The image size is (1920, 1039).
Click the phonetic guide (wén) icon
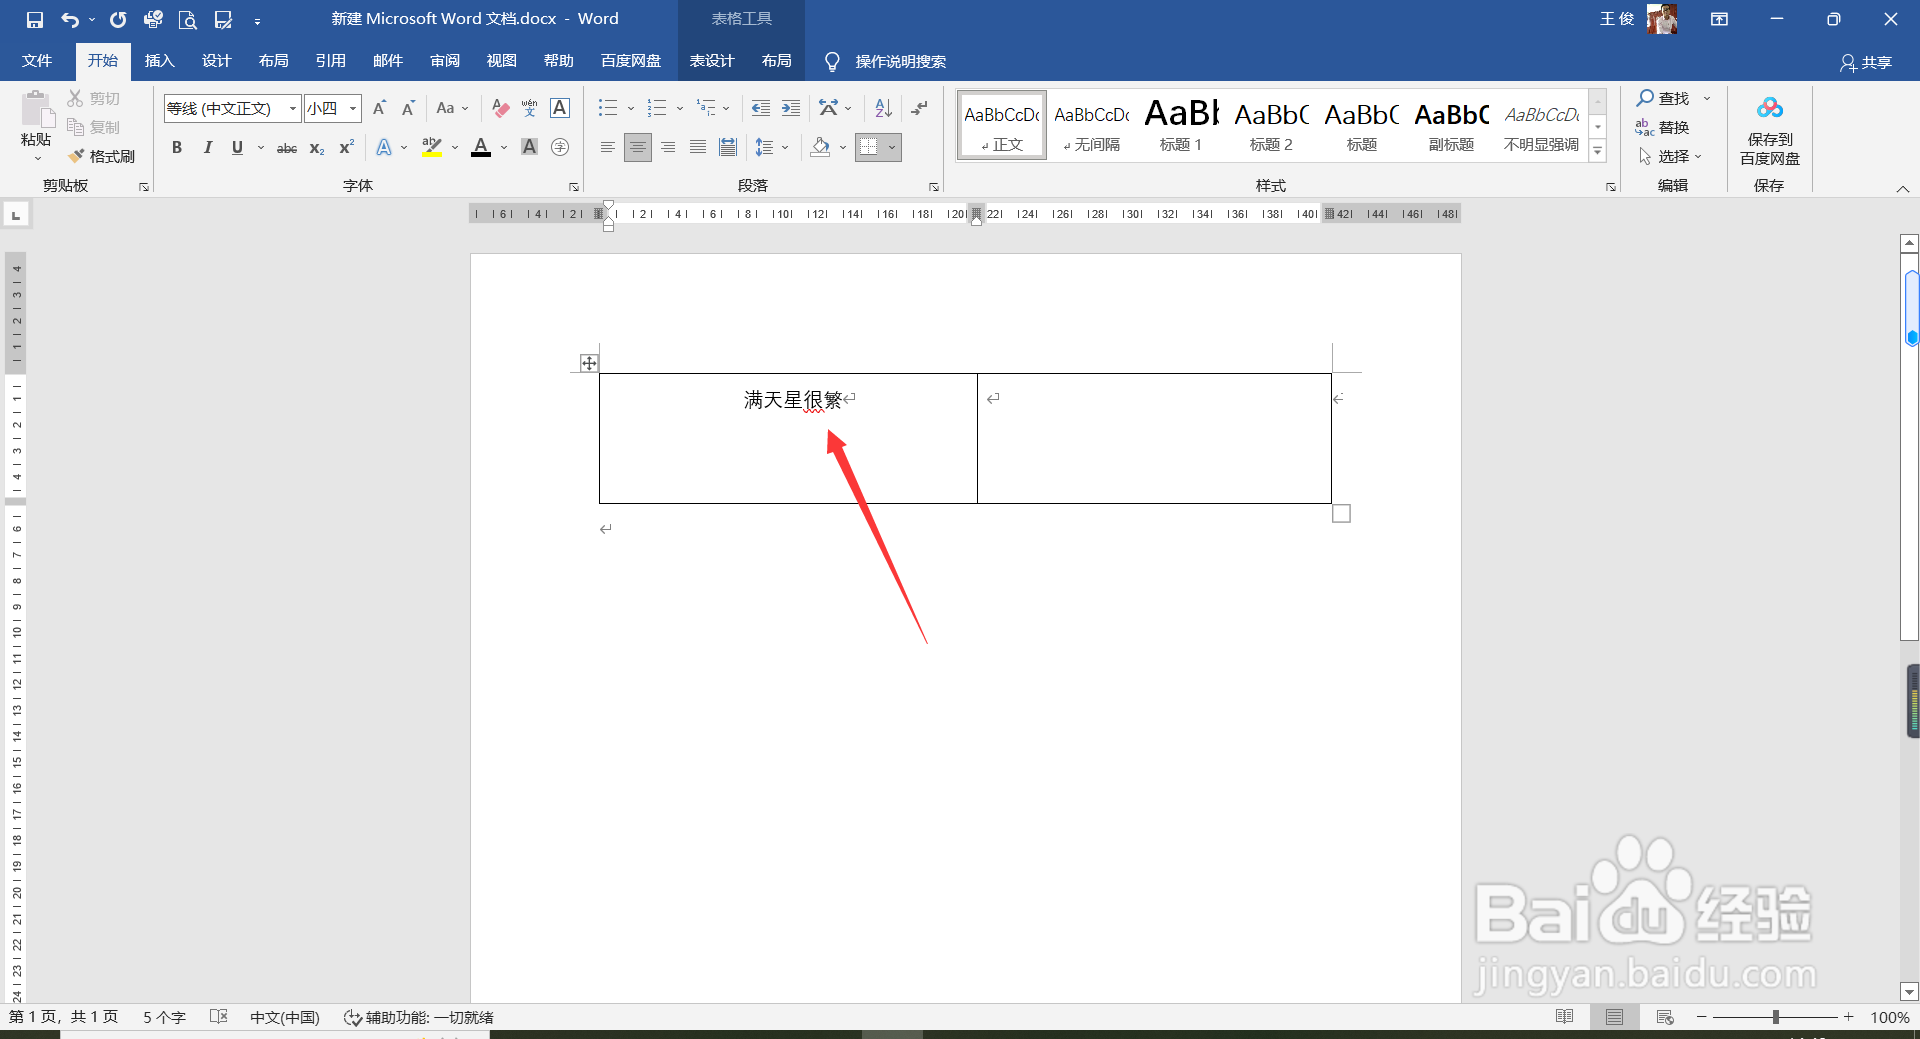point(530,108)
